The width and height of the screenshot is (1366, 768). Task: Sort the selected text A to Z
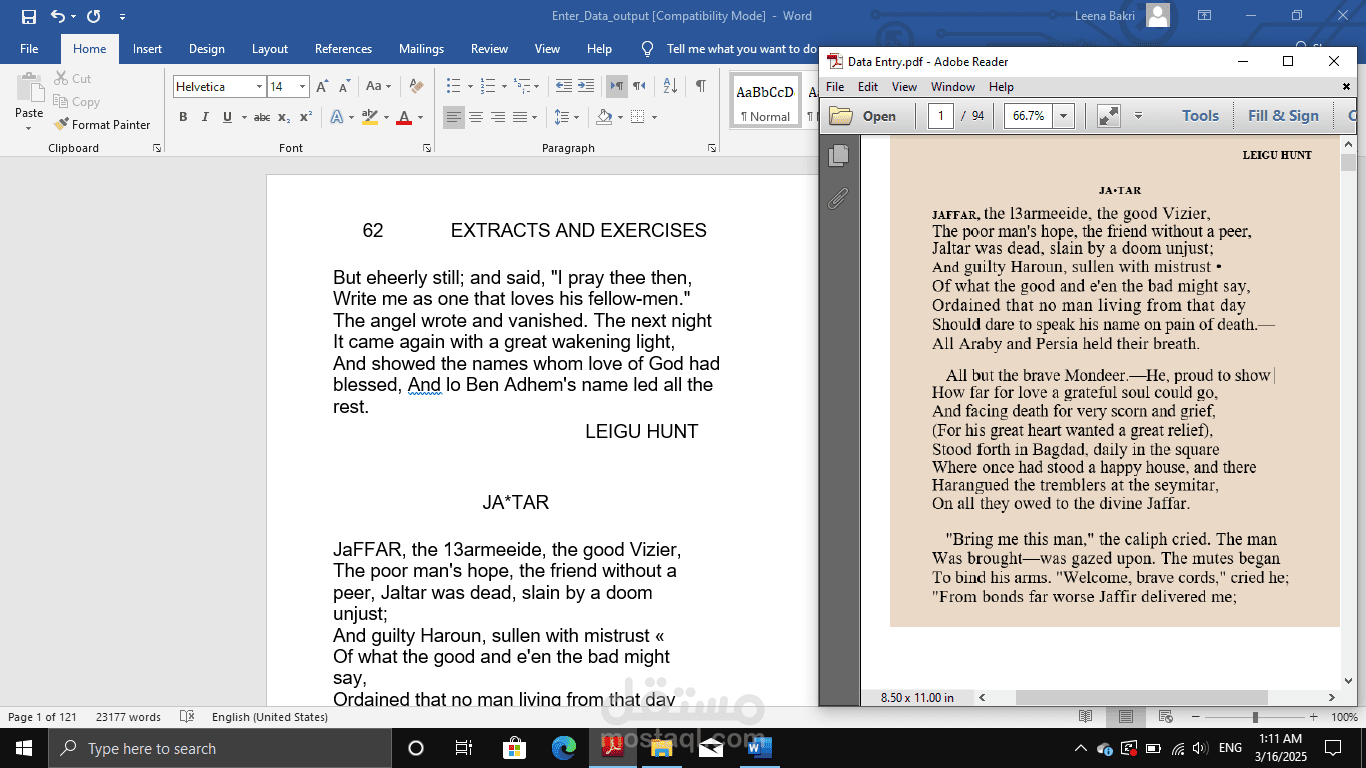(x=670, y=86)
